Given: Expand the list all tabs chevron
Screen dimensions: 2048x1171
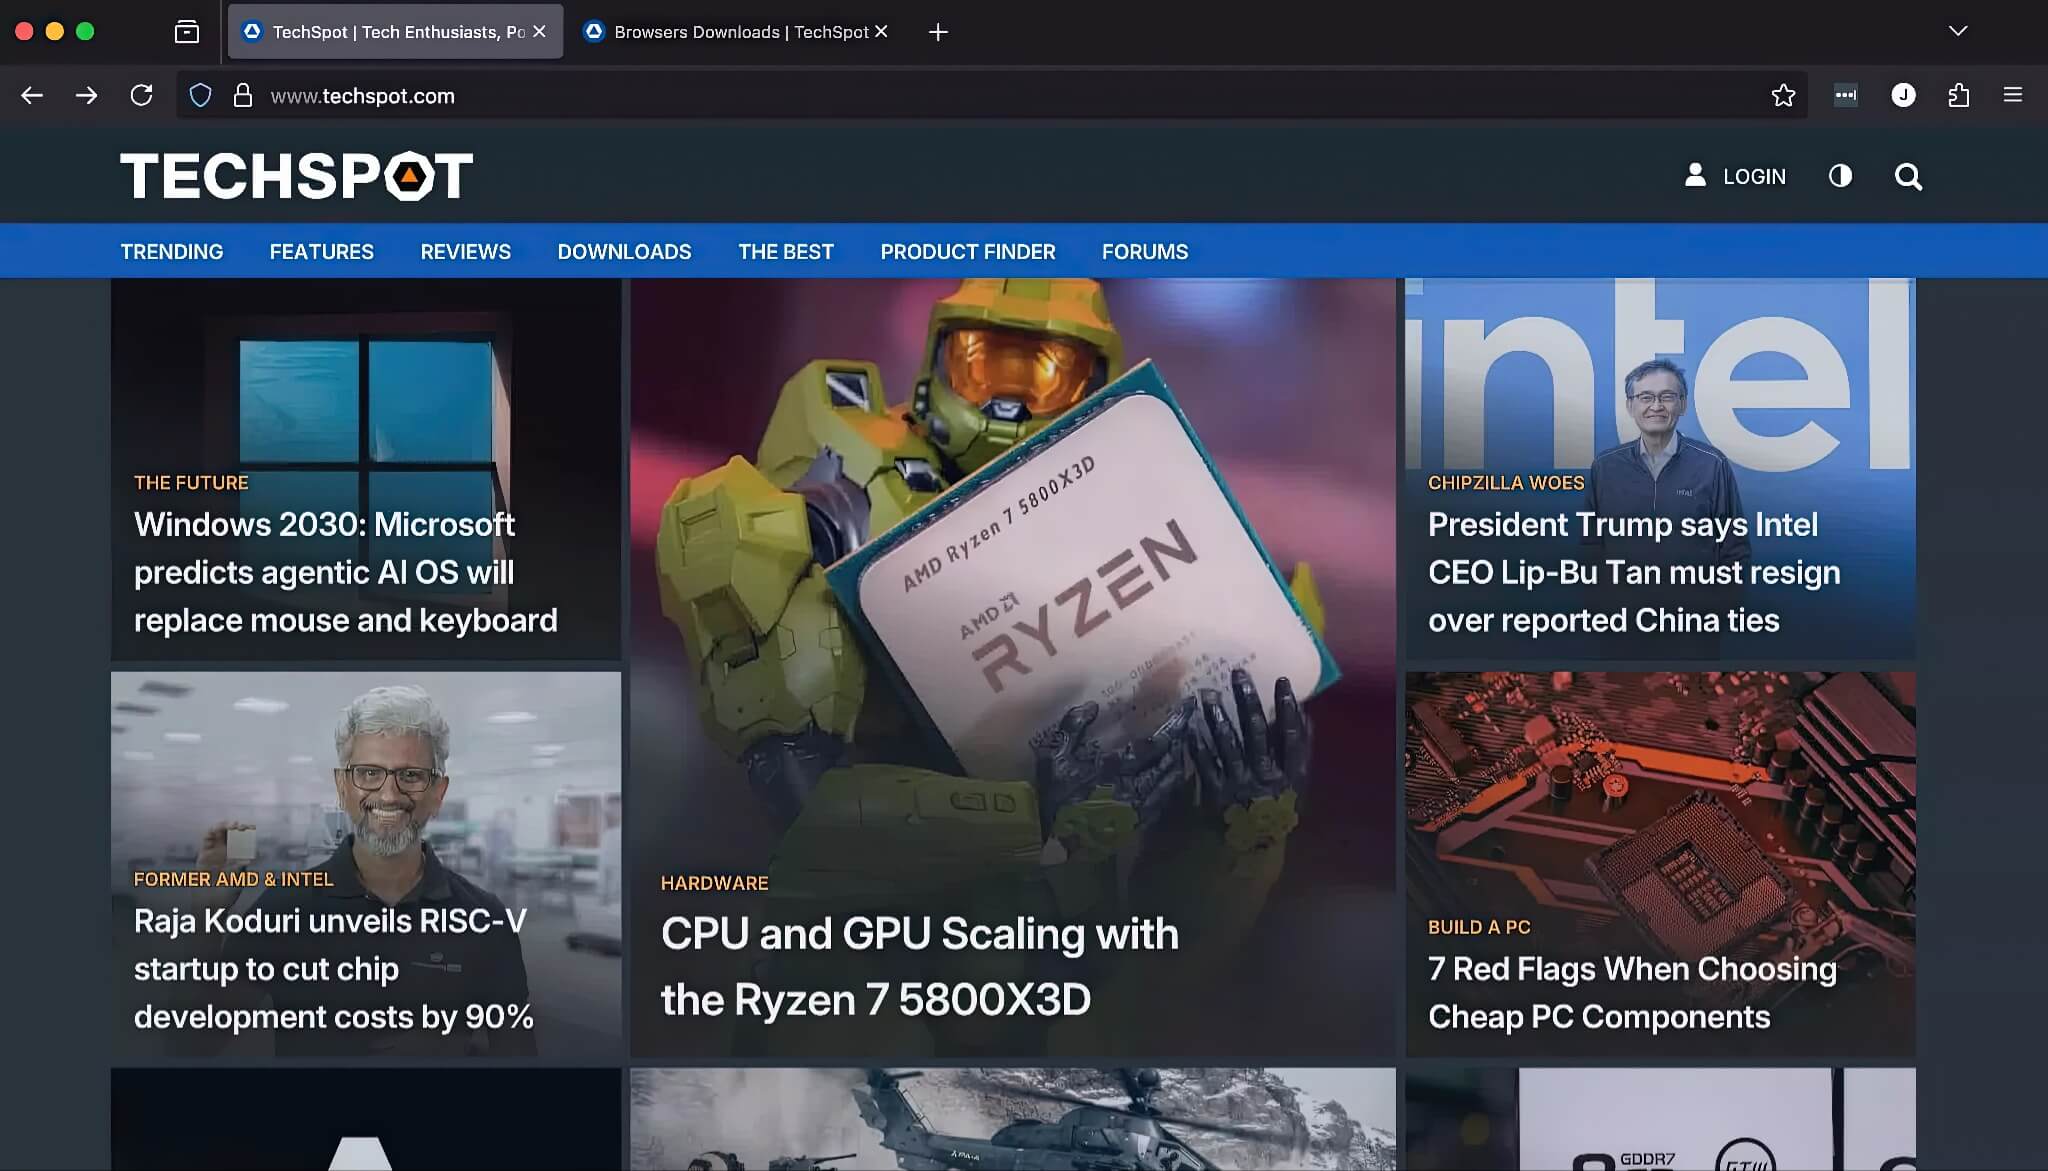Looking at the screenshot, I should pos(1958,31).
